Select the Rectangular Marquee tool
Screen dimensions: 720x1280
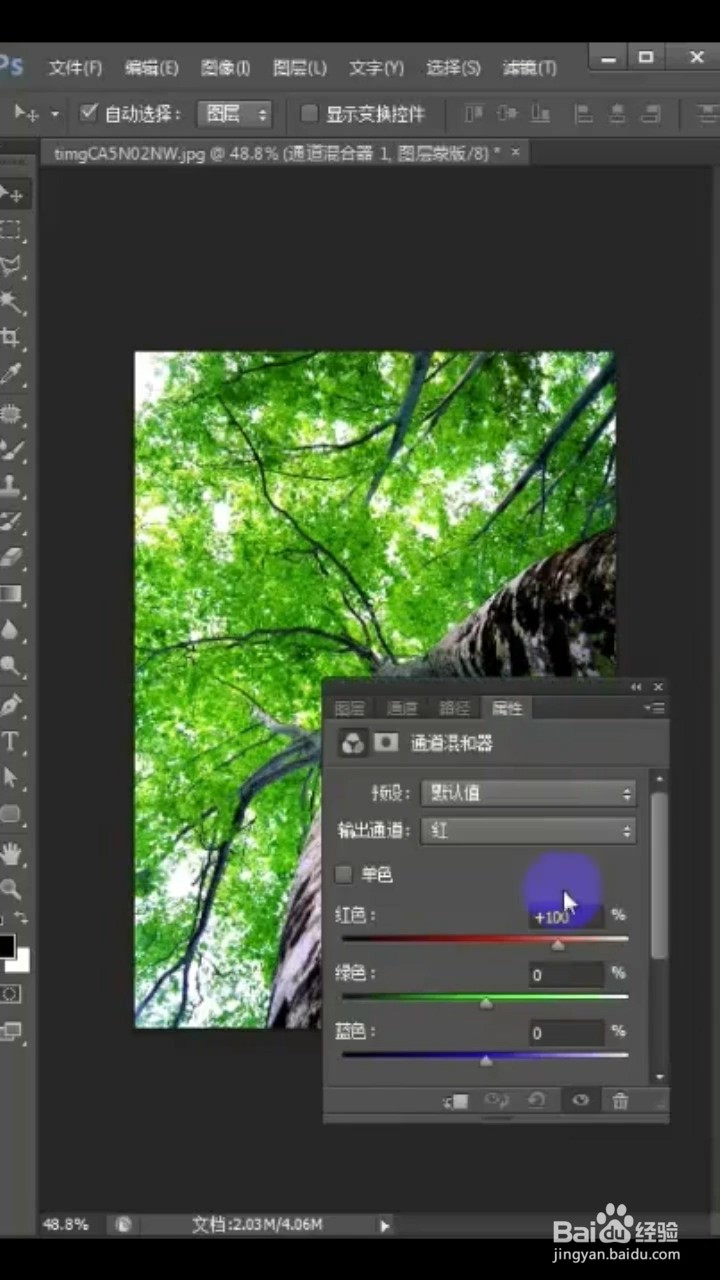[x=10, y=230]
